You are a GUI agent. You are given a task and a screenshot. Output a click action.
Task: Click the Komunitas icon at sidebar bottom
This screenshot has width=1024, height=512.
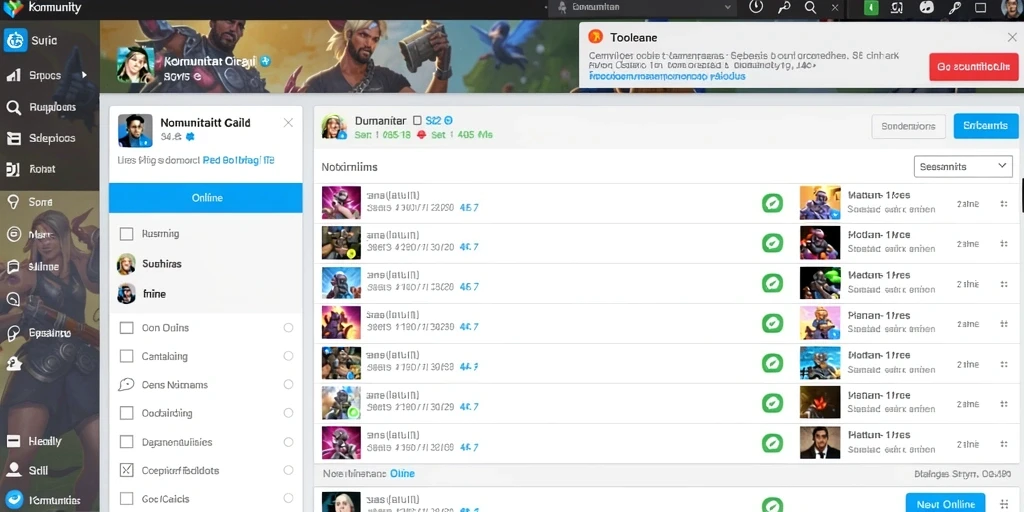tap(14, 500)
